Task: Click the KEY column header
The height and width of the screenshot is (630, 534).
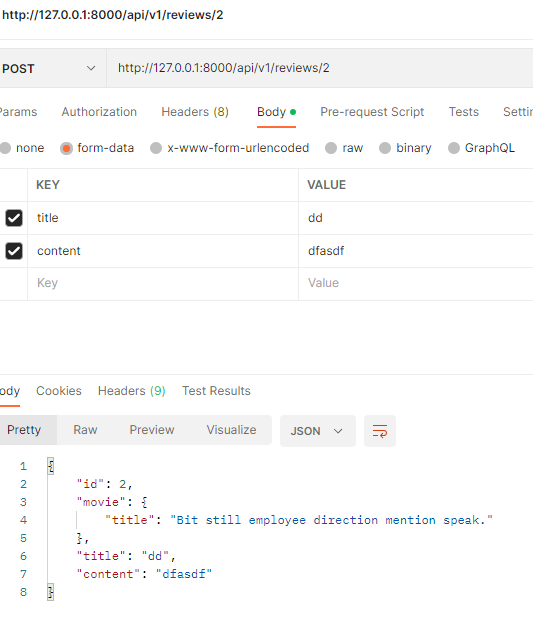Action: coord(48,185)
